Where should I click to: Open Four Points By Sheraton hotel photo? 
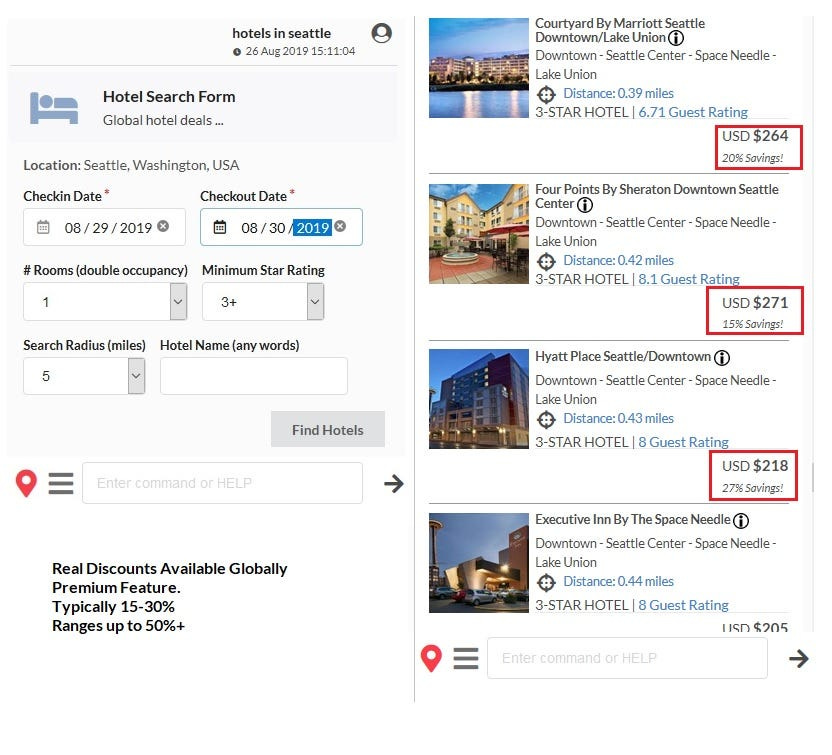pyautogui.click(x=479, y=234)
